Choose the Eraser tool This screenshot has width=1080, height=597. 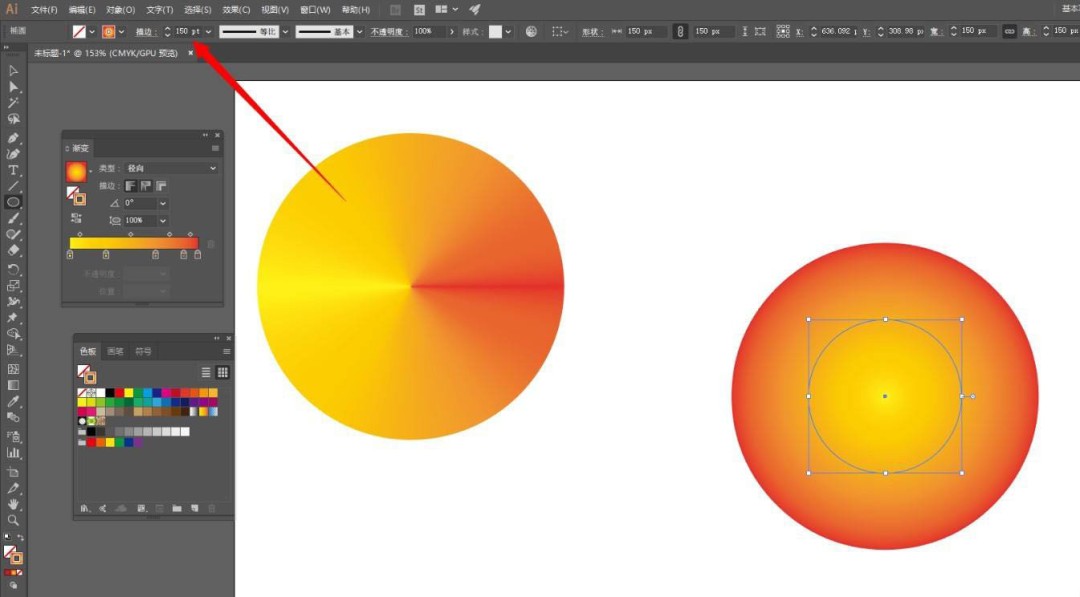[14, 251]
